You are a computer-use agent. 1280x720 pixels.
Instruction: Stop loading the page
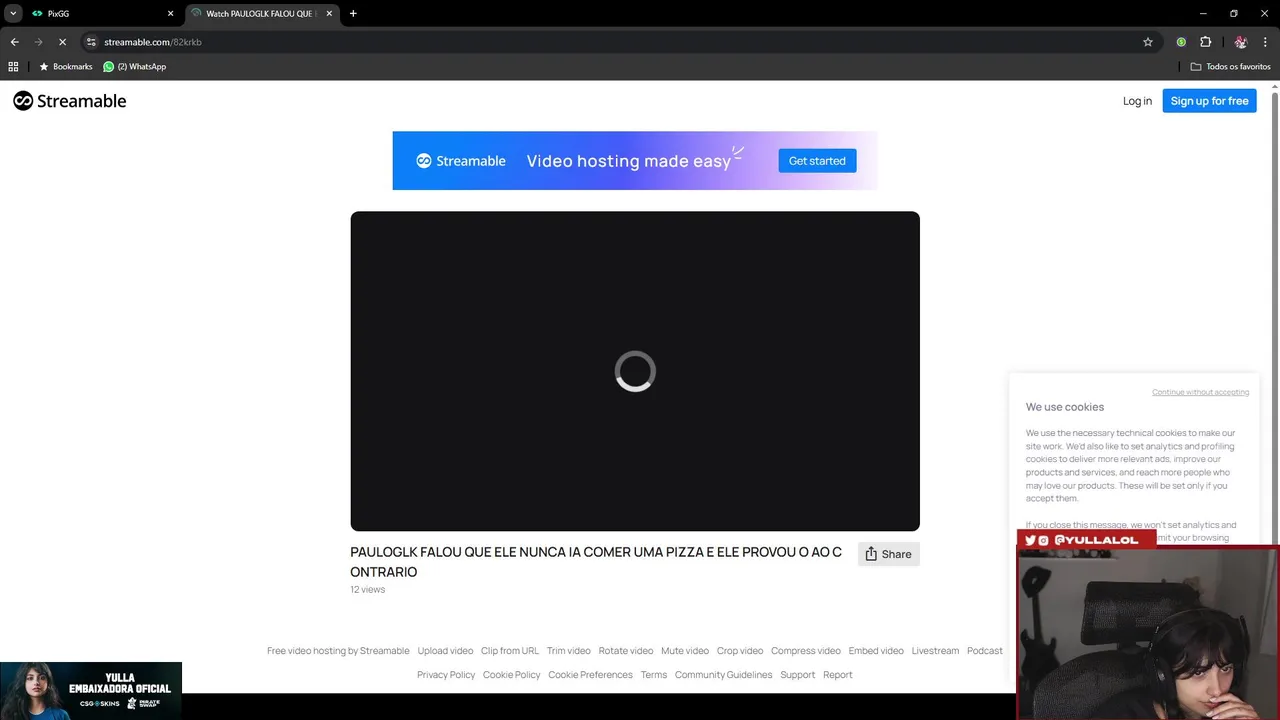62,42
